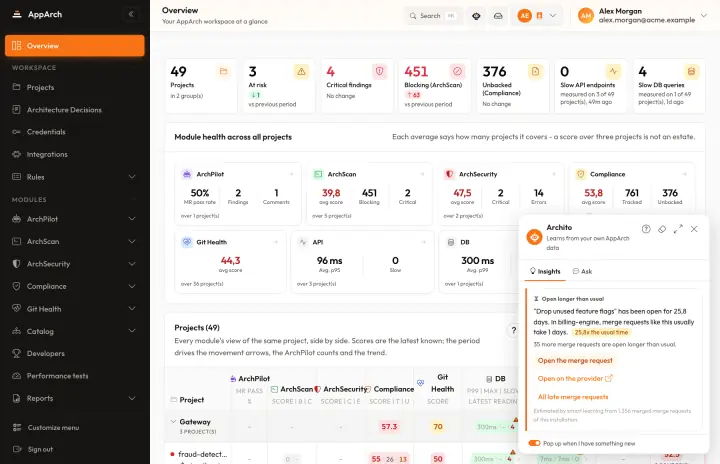Click All late merge requests link
Screen dimensions: 720x464
click(x=573, y=397)
